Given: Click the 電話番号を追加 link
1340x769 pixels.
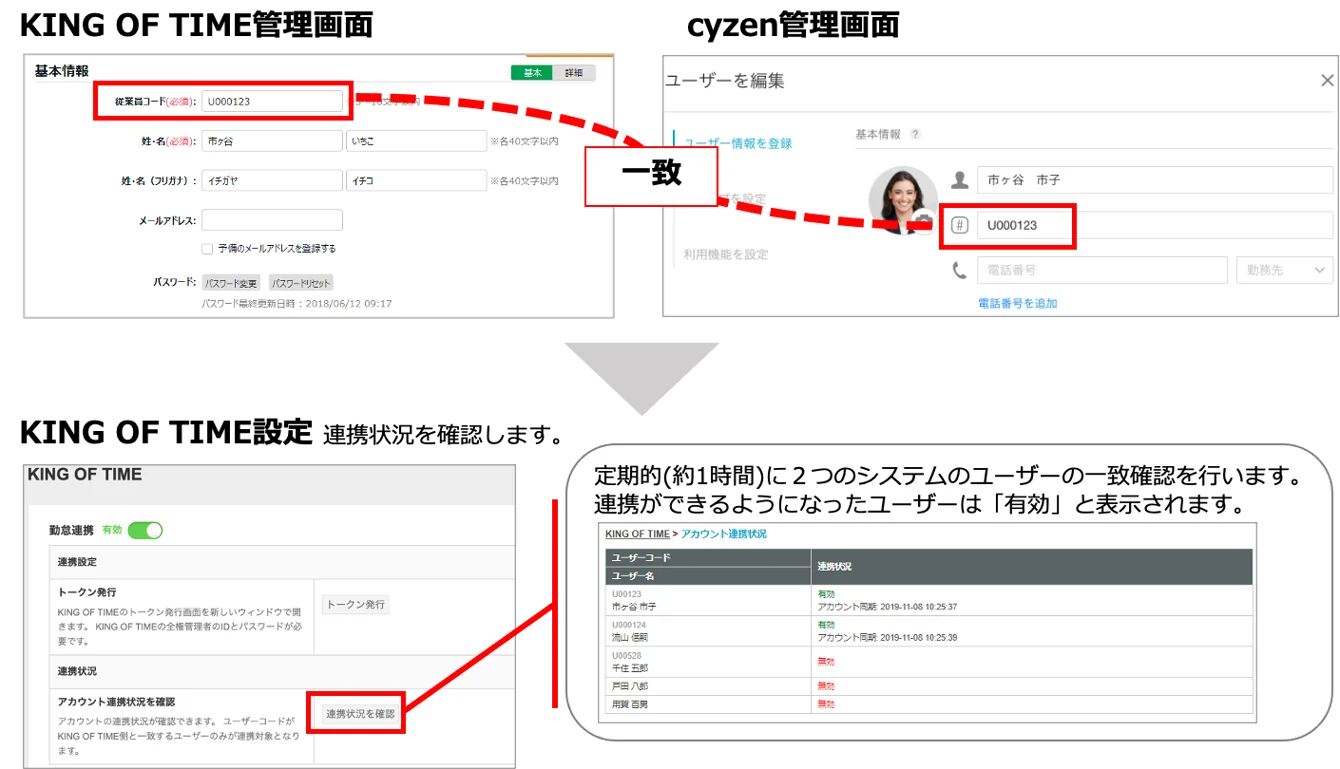Looking at the screenshot, I should pyautogui.click(x=1017, y=303).
